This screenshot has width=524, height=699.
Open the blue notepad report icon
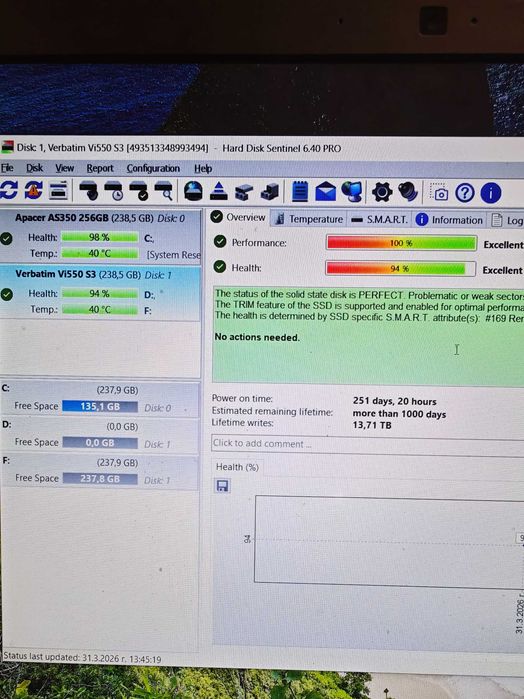click(x=300, y=192)
